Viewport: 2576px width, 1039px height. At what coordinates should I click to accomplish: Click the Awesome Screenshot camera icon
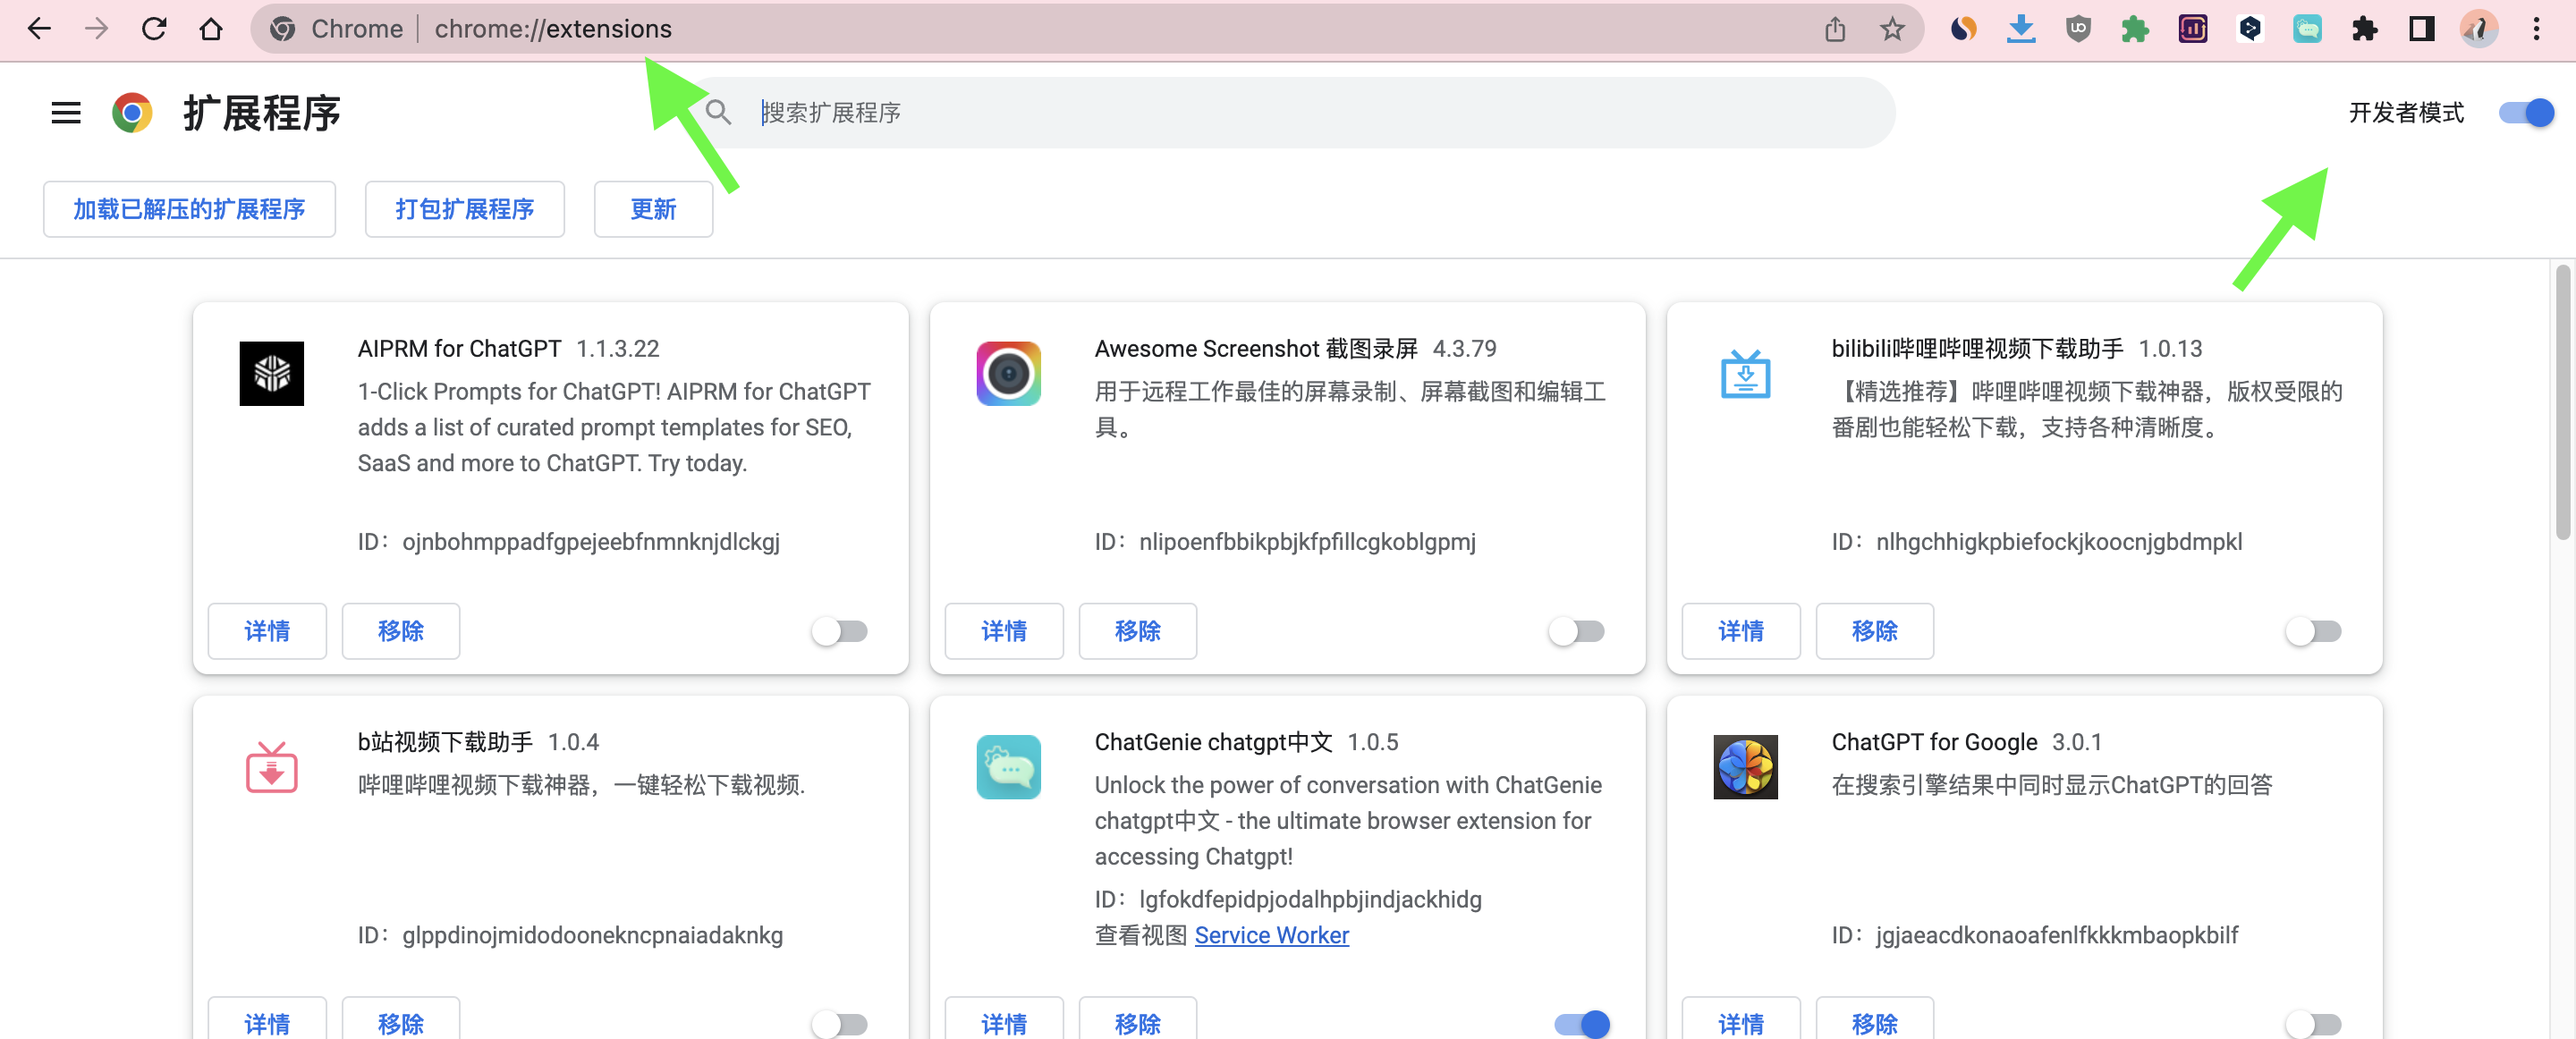1007,371
